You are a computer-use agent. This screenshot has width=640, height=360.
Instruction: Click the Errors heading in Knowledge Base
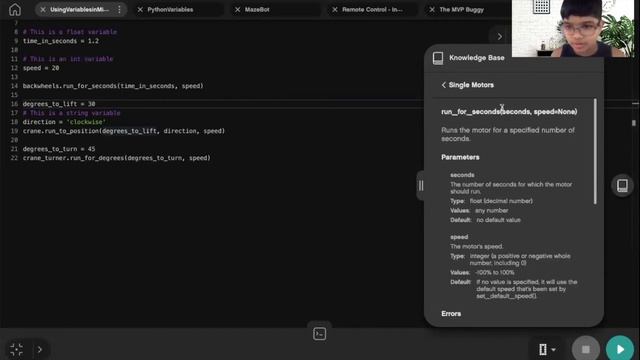click(451, 313)
